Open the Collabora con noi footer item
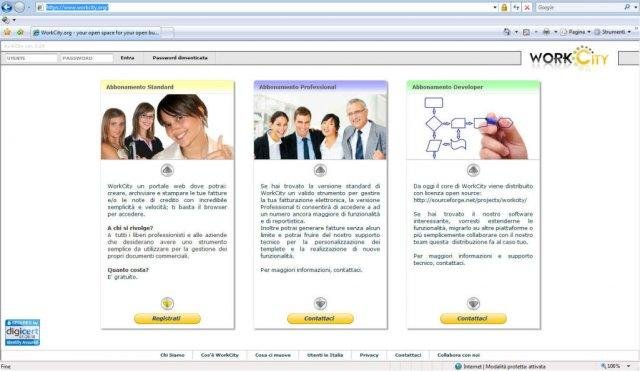 coord(458,355)
